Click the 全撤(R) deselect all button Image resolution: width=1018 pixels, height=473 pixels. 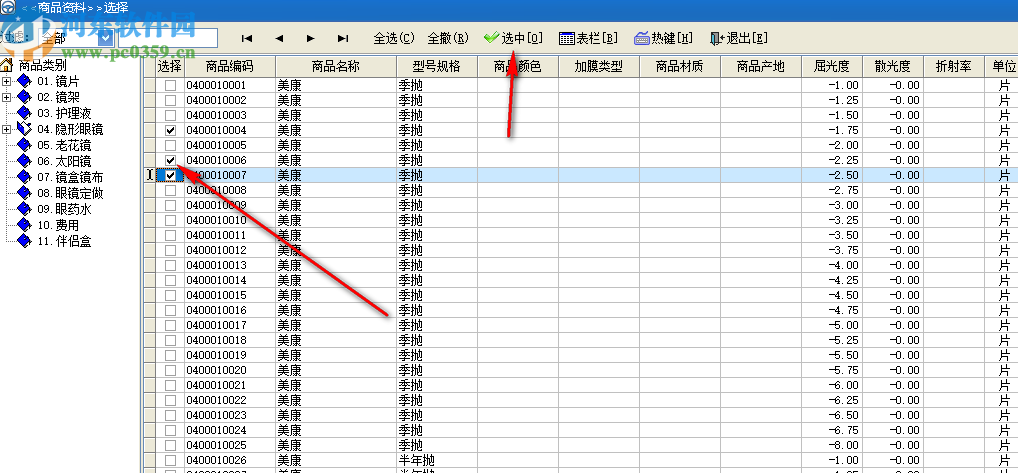[448, 38]
